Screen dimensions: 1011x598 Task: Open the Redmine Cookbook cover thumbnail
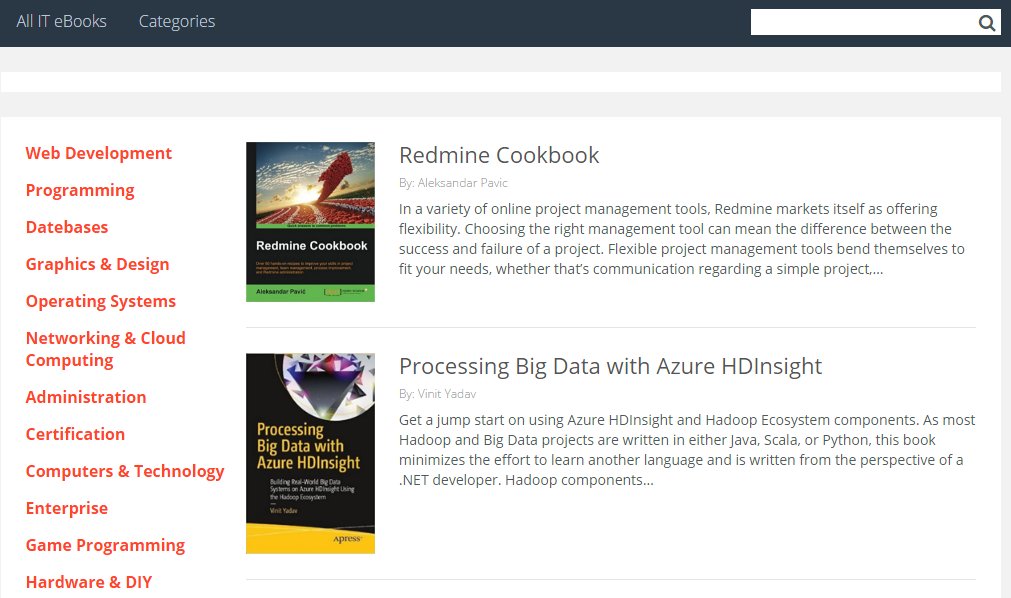click(x=310, y=221)
